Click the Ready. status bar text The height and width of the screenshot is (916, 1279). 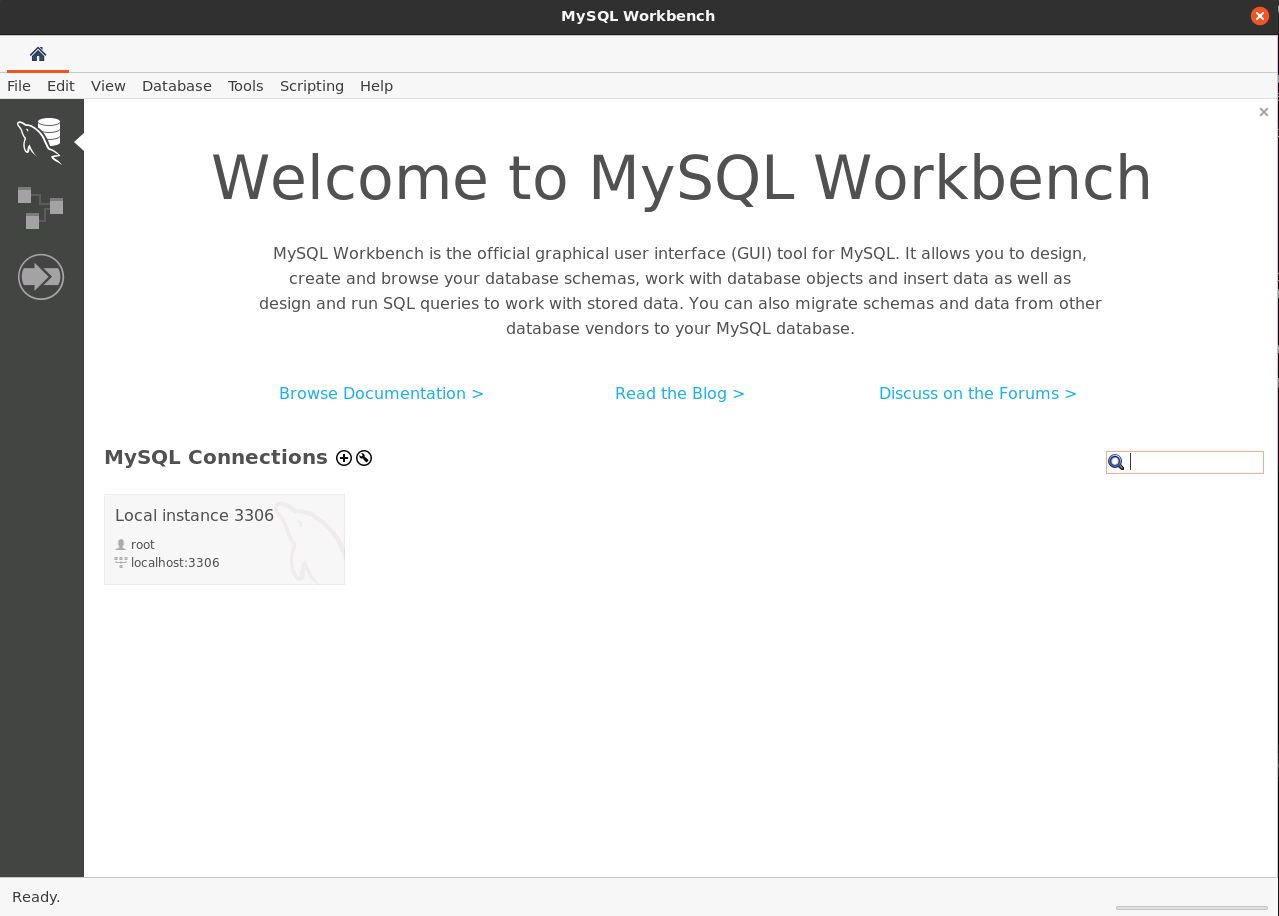click(x=36, y=897)
